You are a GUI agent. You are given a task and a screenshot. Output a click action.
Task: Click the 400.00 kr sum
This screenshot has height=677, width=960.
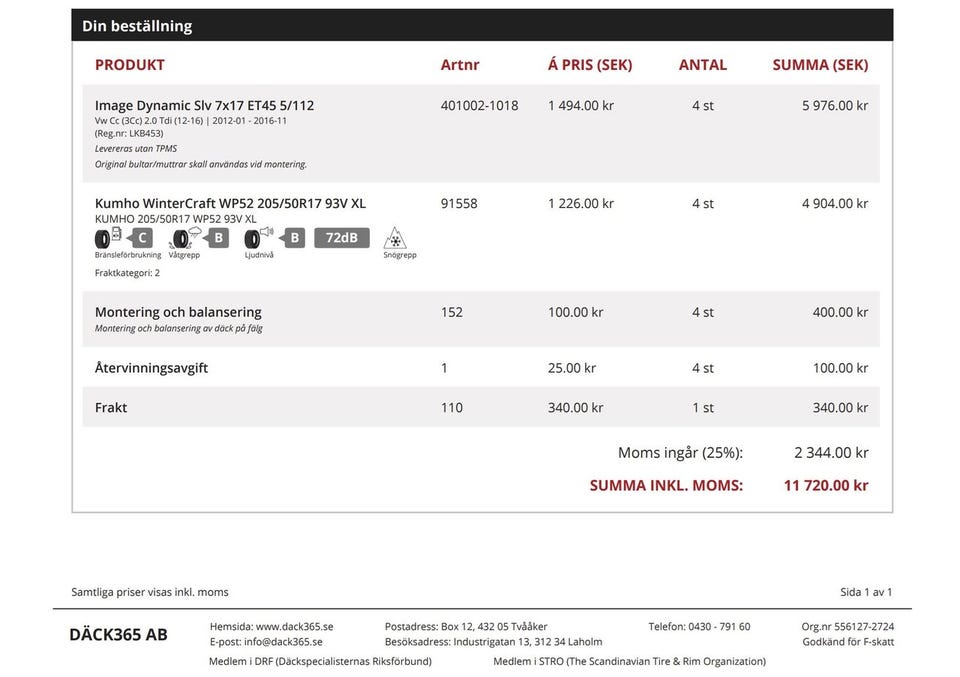click(840, 312)
